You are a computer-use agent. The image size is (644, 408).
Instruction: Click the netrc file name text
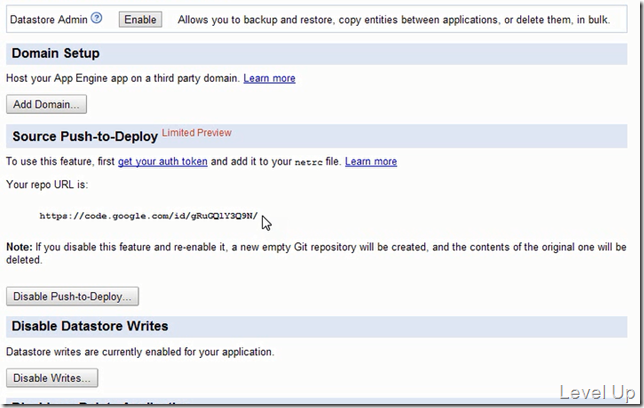[x=308, y=162]
